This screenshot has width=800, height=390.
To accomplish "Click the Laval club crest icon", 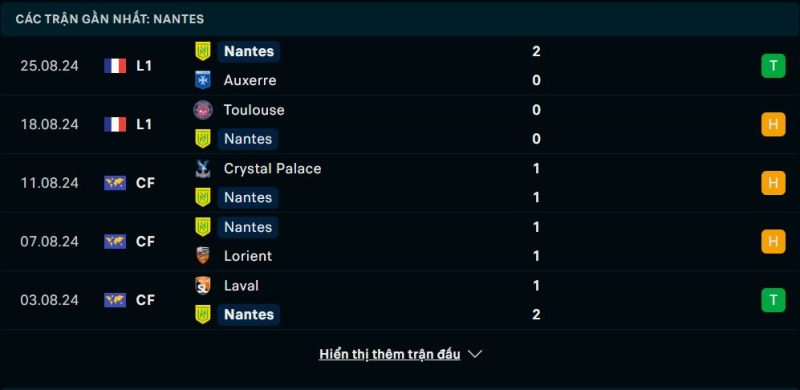I will [x=203, y=285].
